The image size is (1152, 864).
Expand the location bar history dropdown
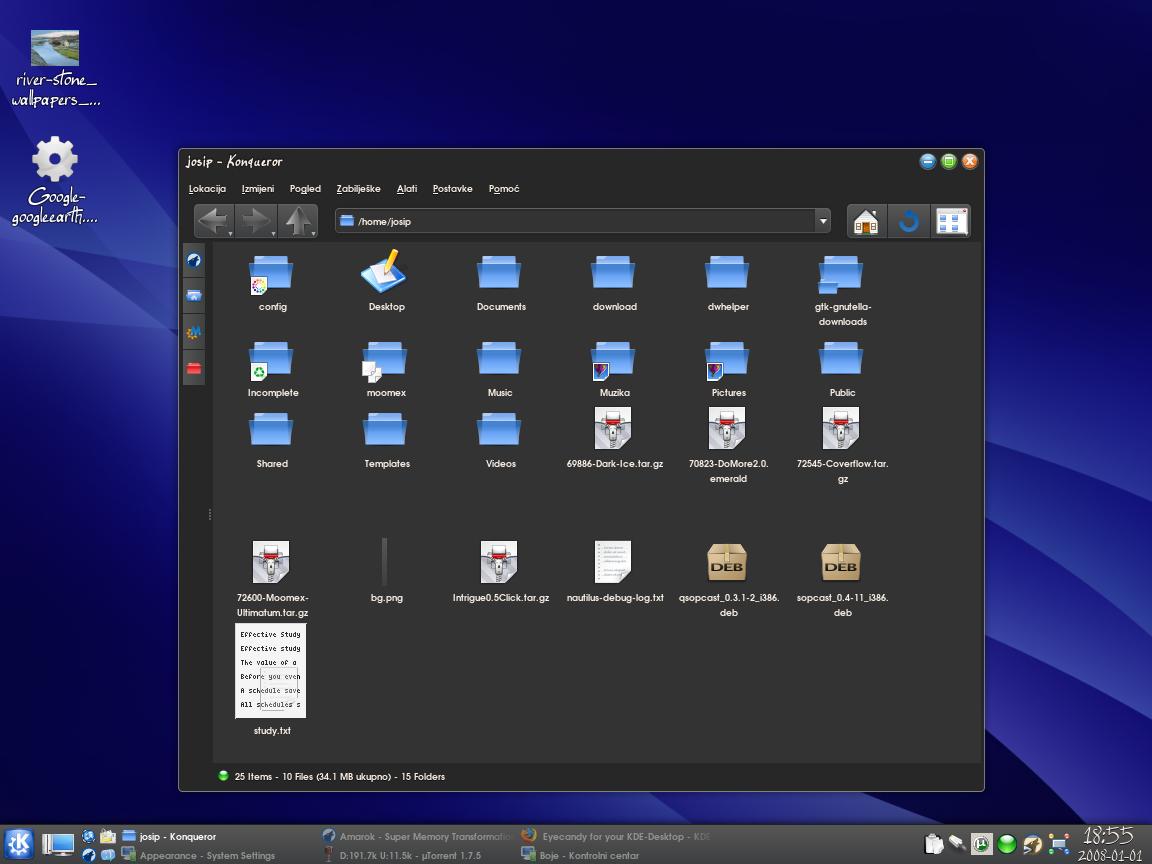823,221
